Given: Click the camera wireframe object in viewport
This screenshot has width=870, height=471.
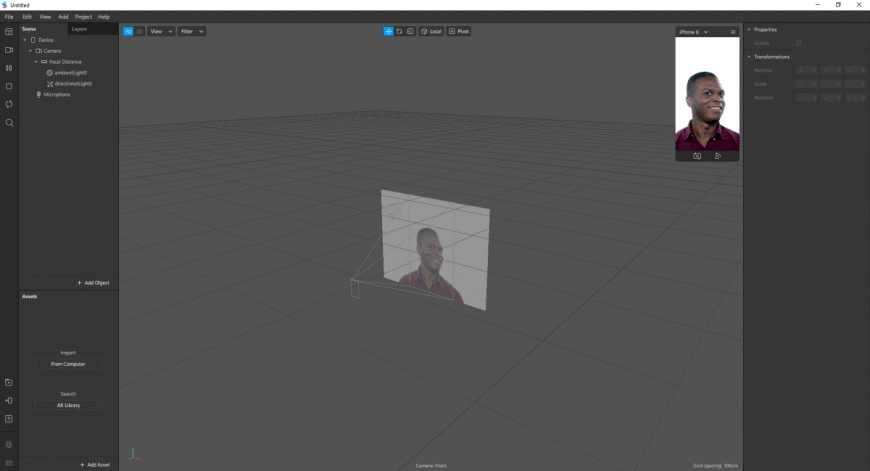Looking at the screenshot, I should pos(355,288).
